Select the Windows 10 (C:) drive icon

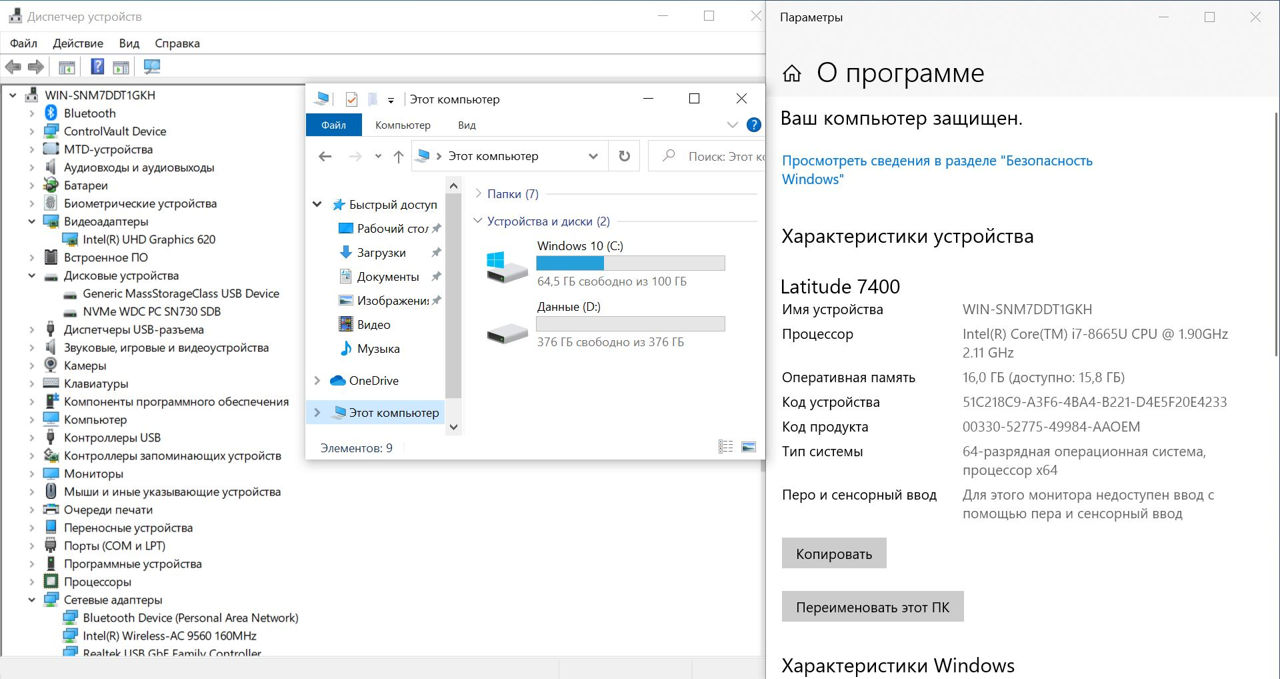point(506,267)
